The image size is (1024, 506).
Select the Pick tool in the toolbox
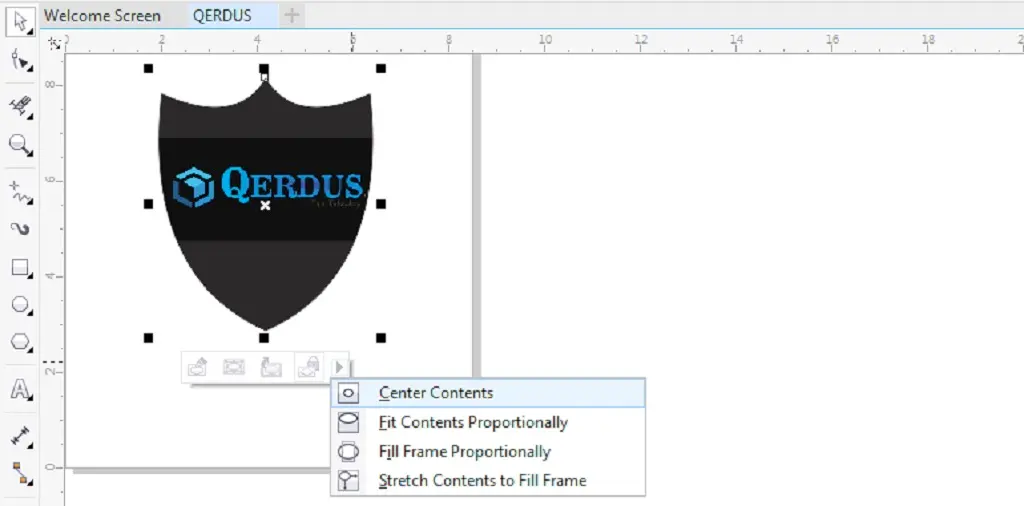tap(21, 22)
